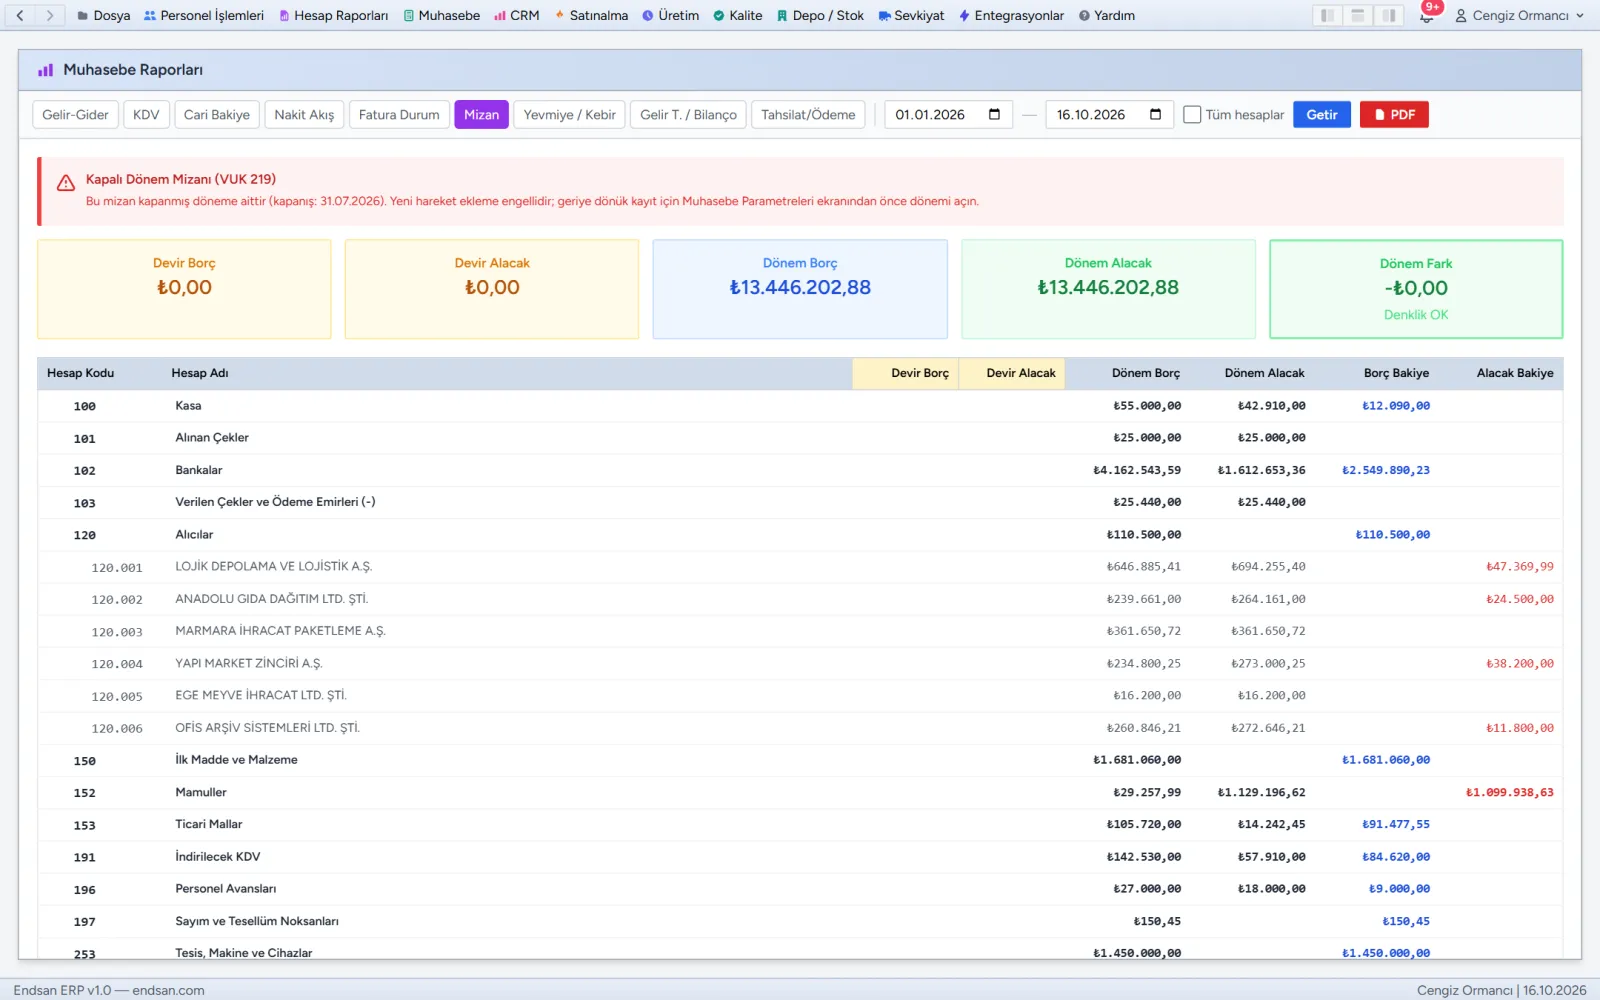Viewport: 1600px width, 1000px height.
Task: Click the start date field 01.01.2026
Action: tap(948, 115)
